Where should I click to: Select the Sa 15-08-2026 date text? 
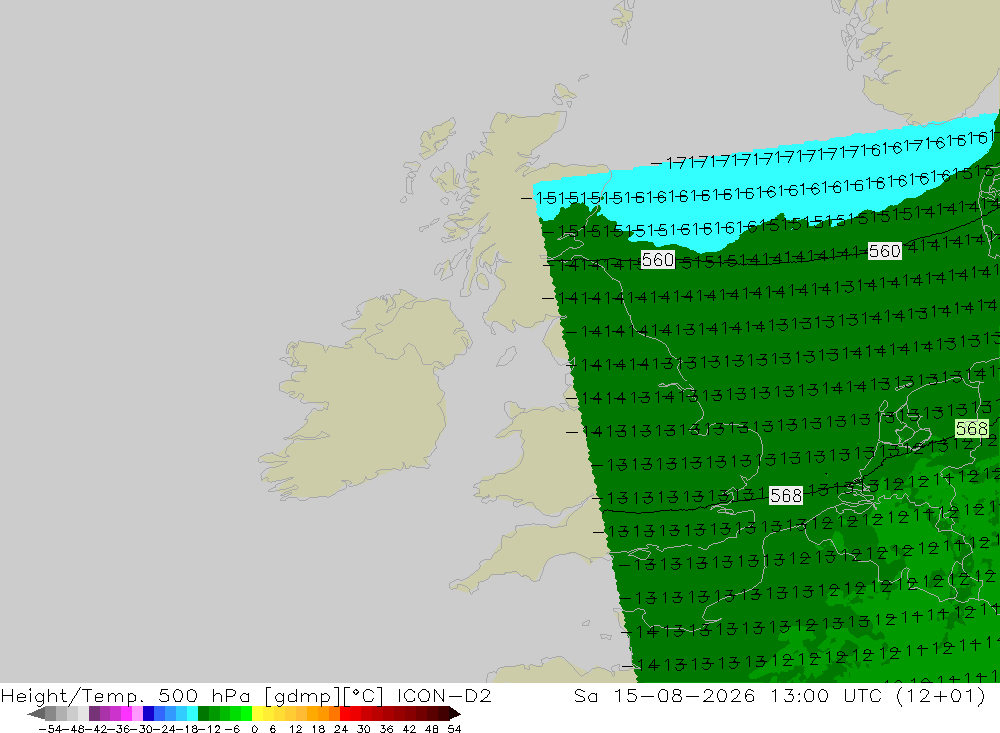tap(664, 695)
